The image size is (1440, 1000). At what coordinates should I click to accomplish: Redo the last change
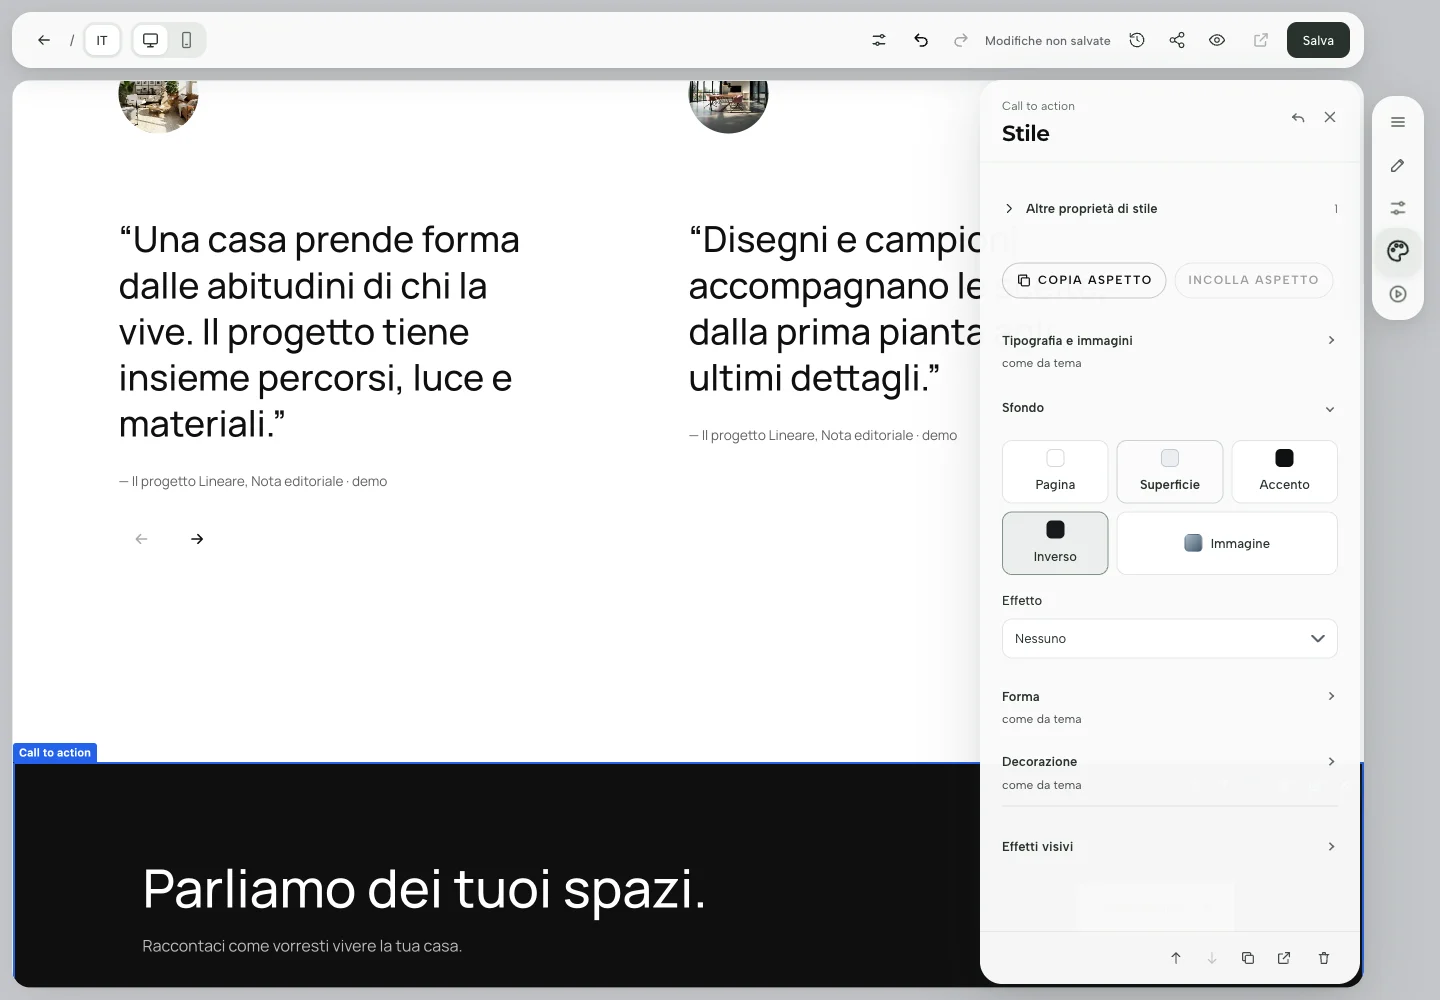click(961, 40)
